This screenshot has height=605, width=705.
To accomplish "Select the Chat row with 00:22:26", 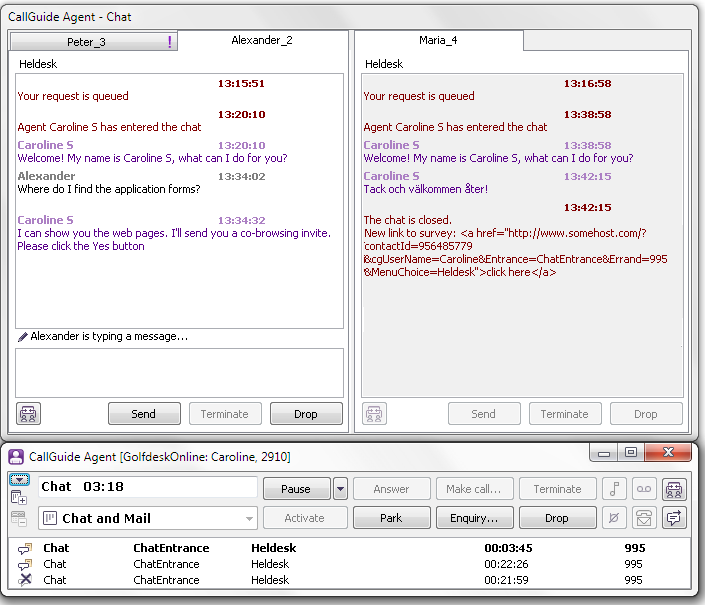I will pyautogui.click(x=349, y=564).
